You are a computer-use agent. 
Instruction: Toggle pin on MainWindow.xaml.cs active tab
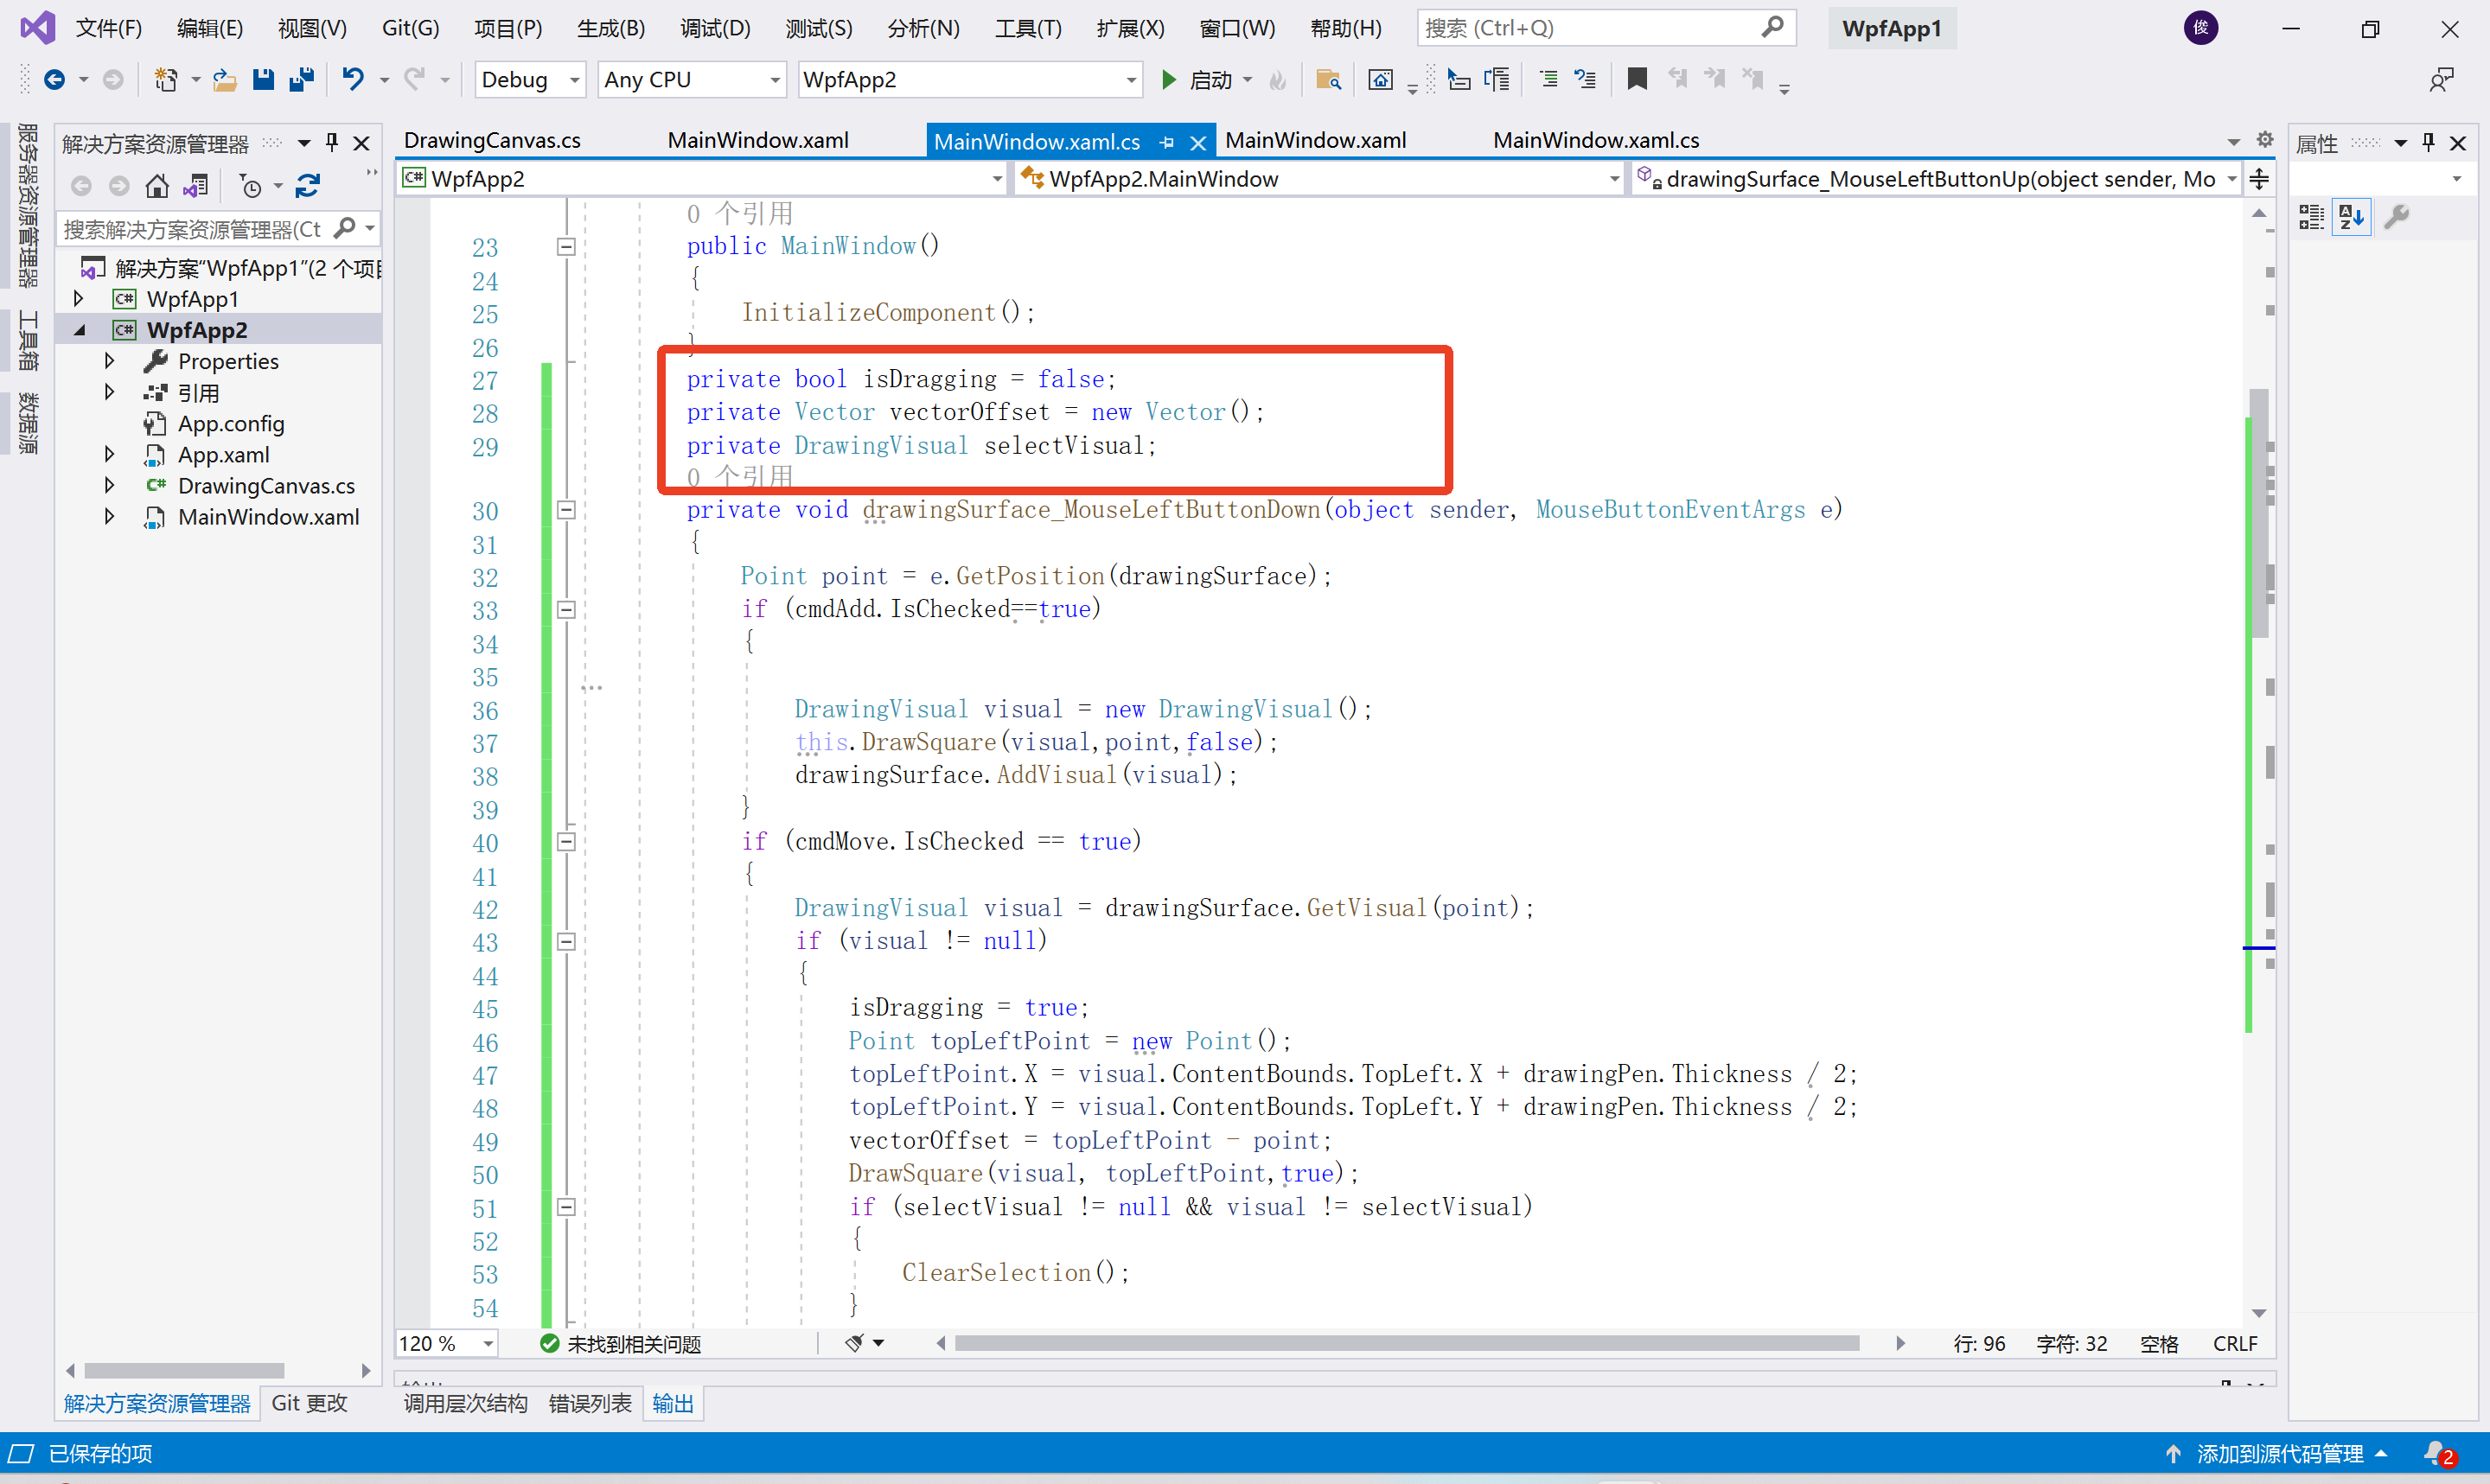coord(1166,142)
